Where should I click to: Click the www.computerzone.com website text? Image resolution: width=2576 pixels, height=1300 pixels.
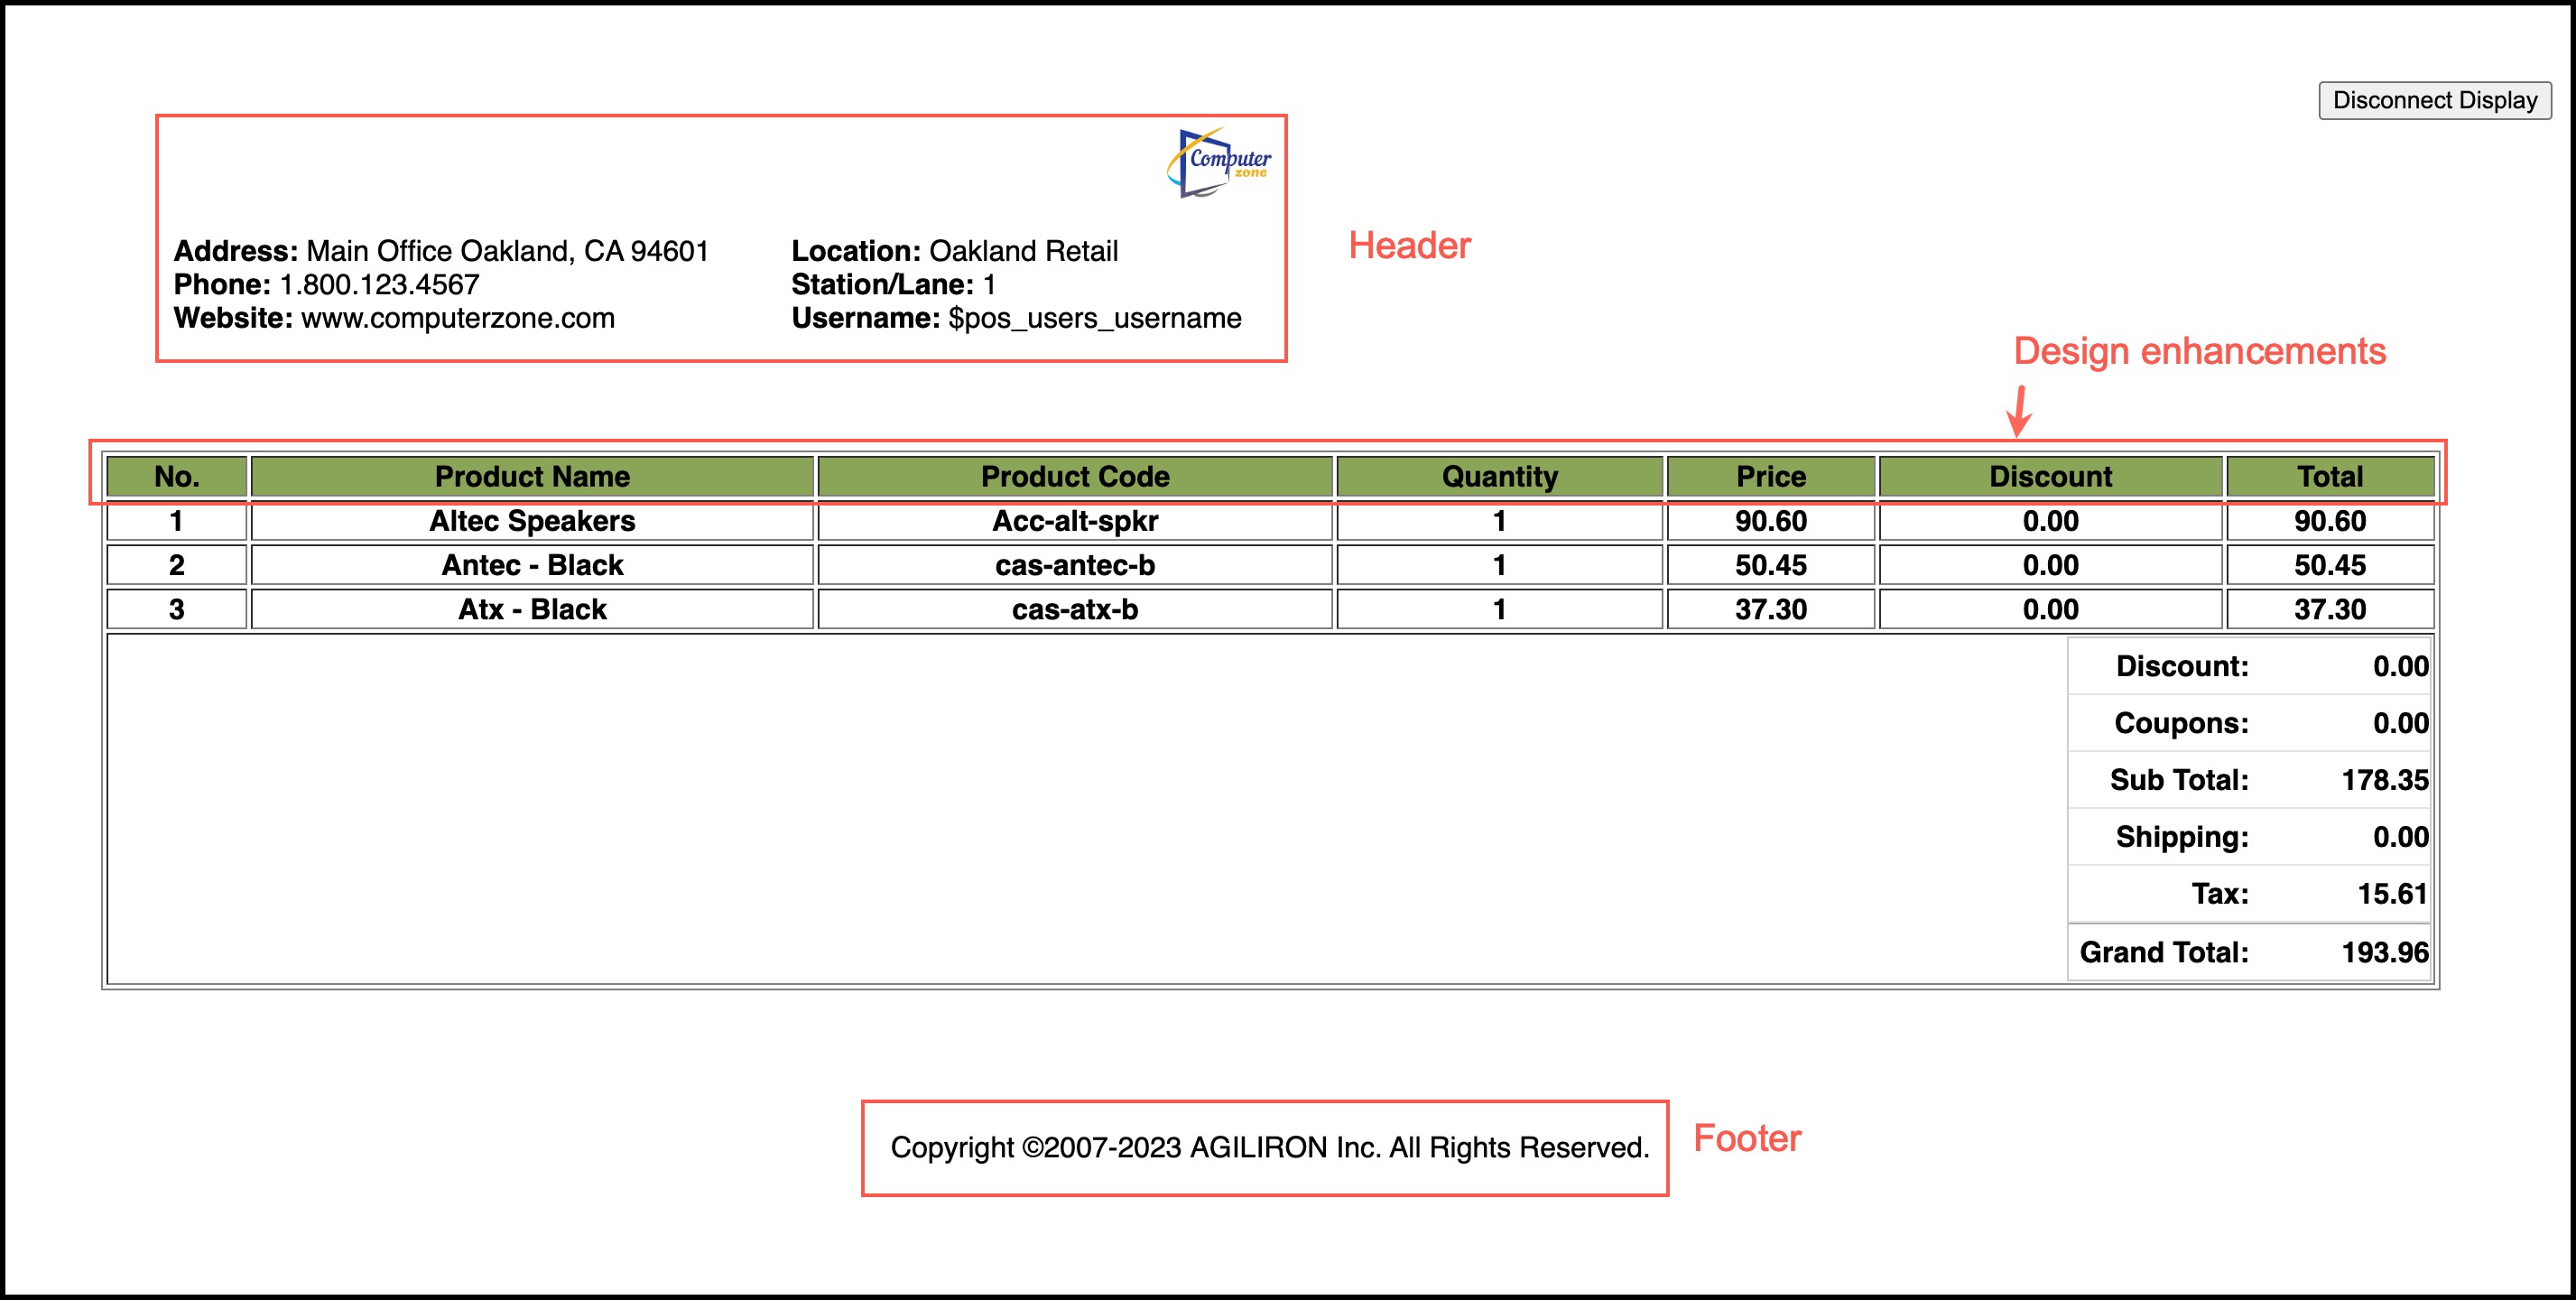click(458, 318)
